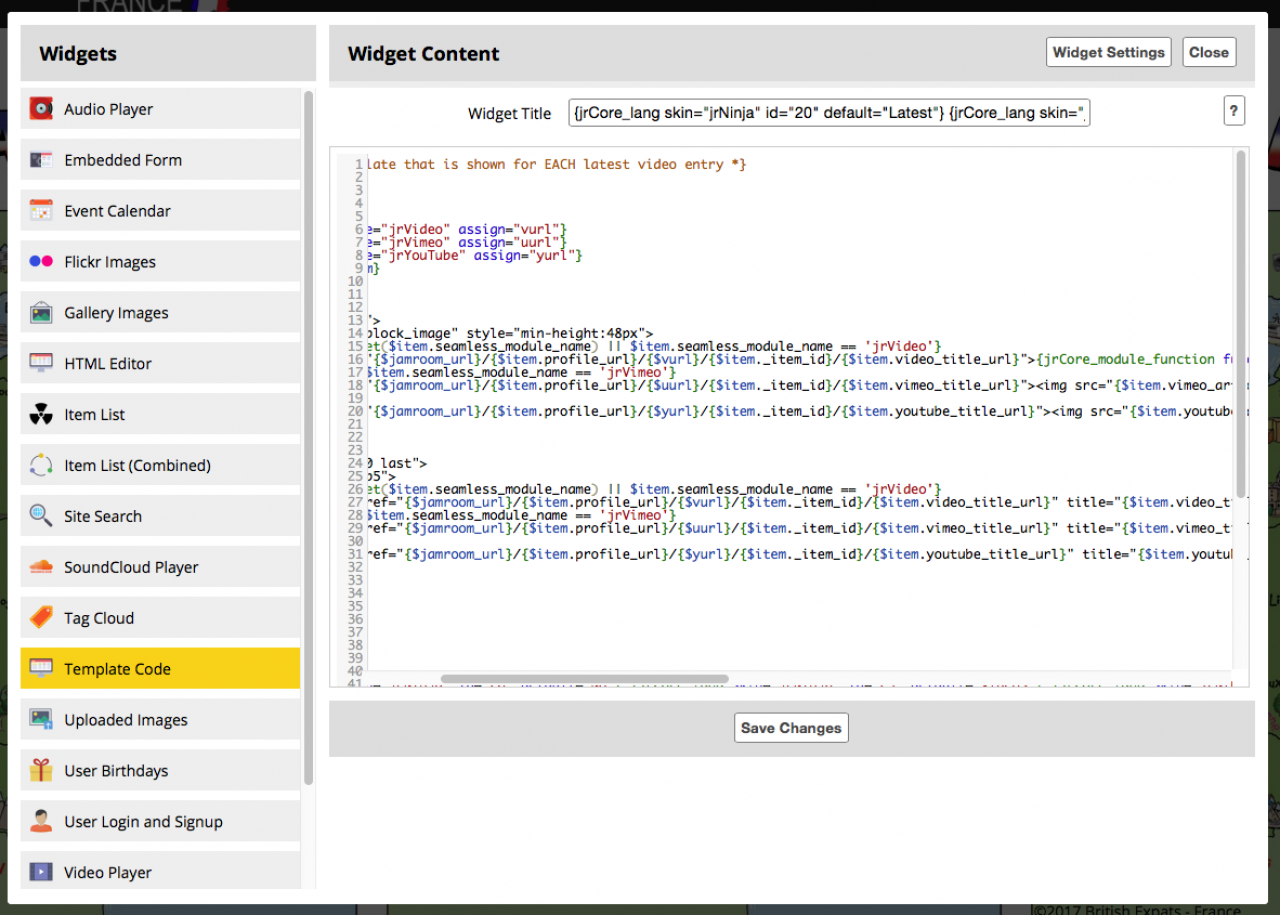Select the Gallery Images icon
1280x915 pixels.
[41, 313]
